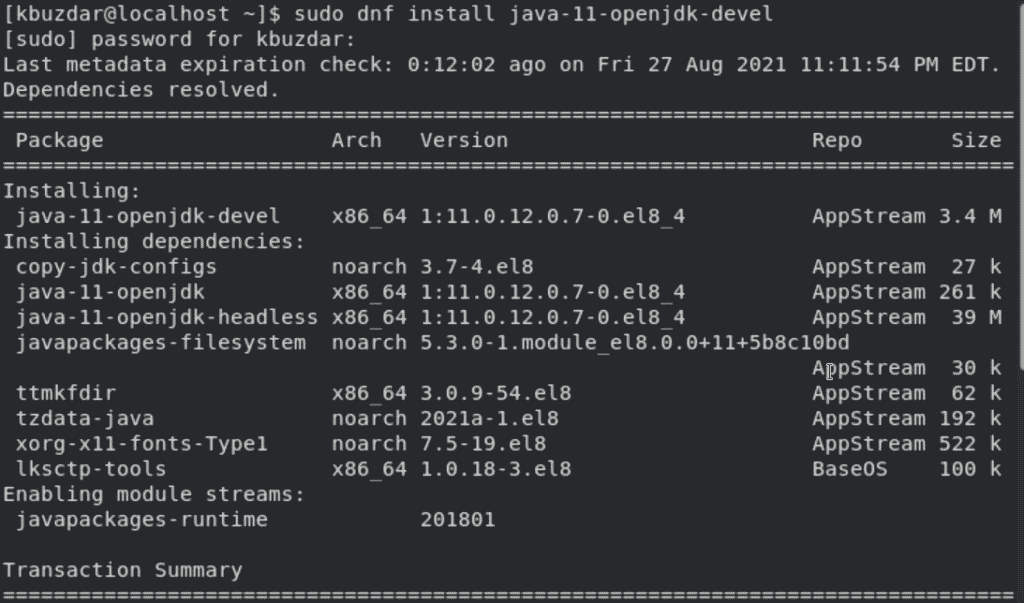This screenshot has height=603, width=1024.
Task: Click the Dependencies resolved line
Action: point(141,90)
